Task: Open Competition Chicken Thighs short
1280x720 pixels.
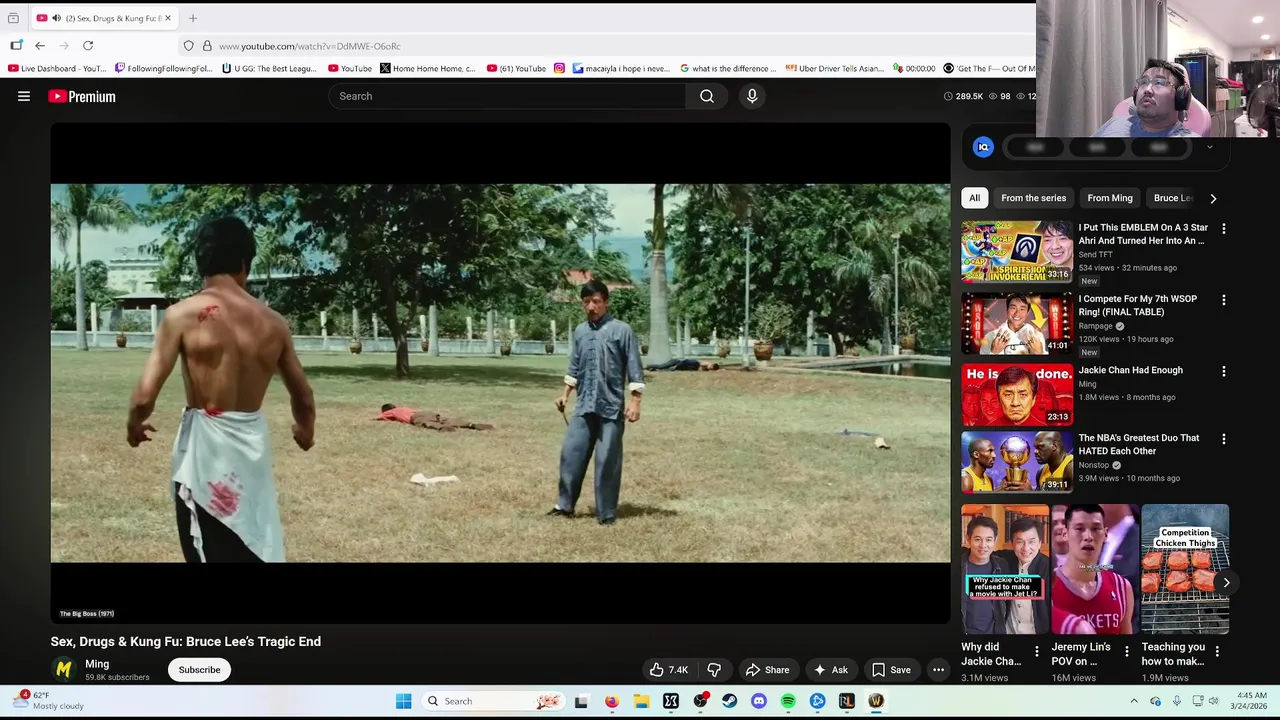Action: [1185, 569]
